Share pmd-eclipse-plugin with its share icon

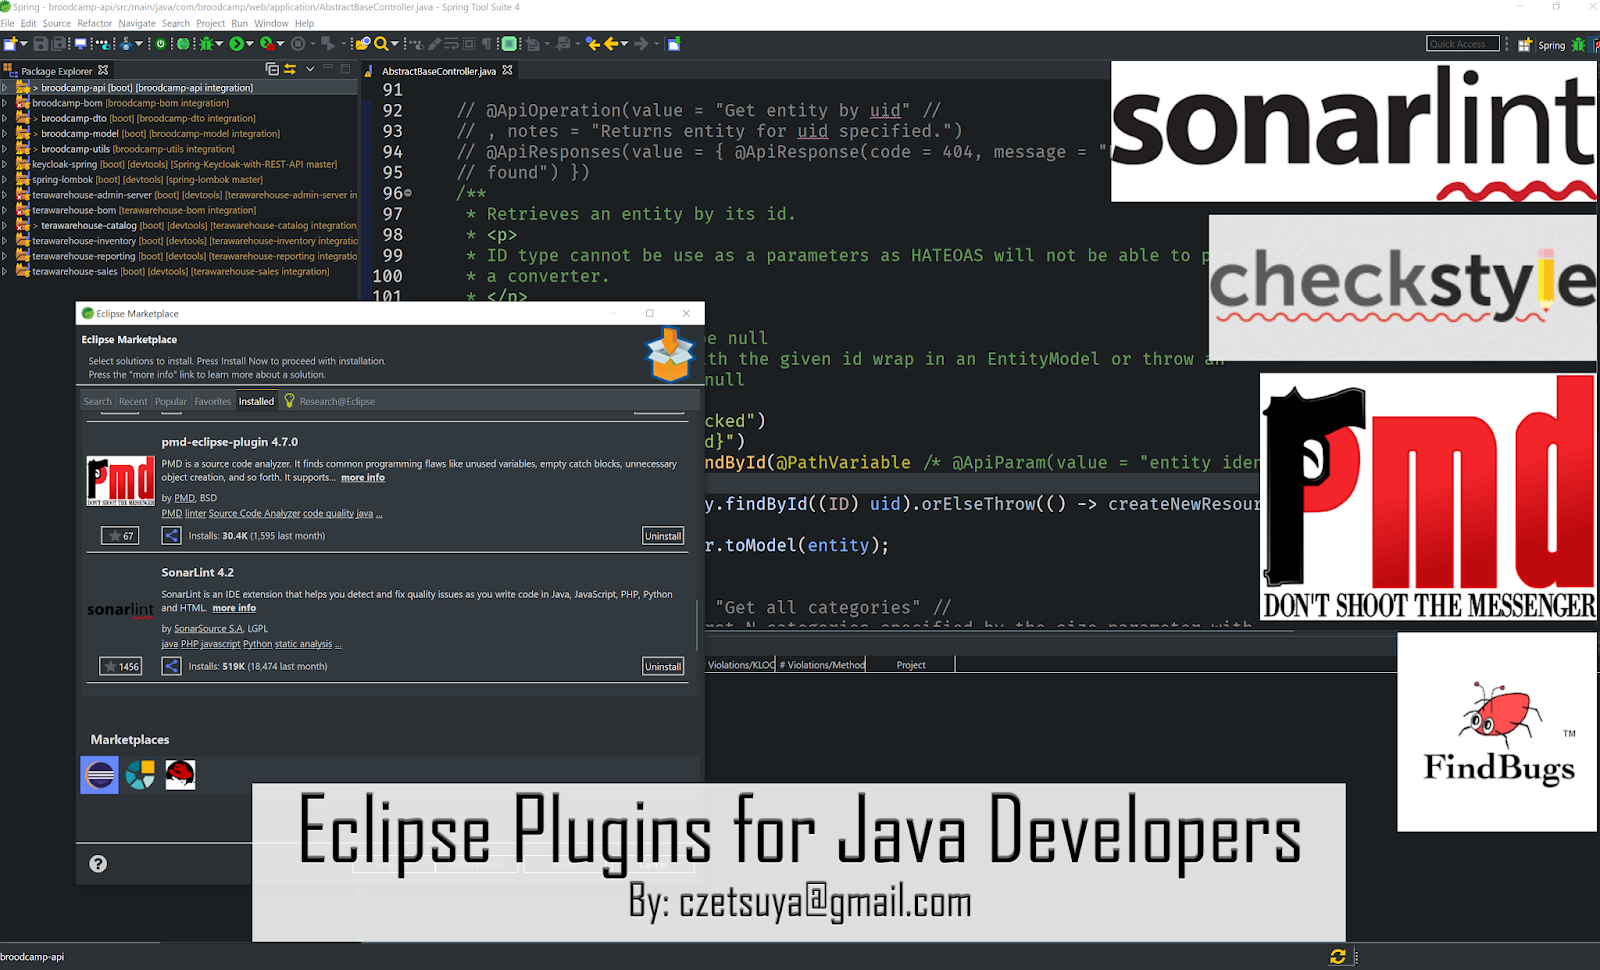point(172,535)
